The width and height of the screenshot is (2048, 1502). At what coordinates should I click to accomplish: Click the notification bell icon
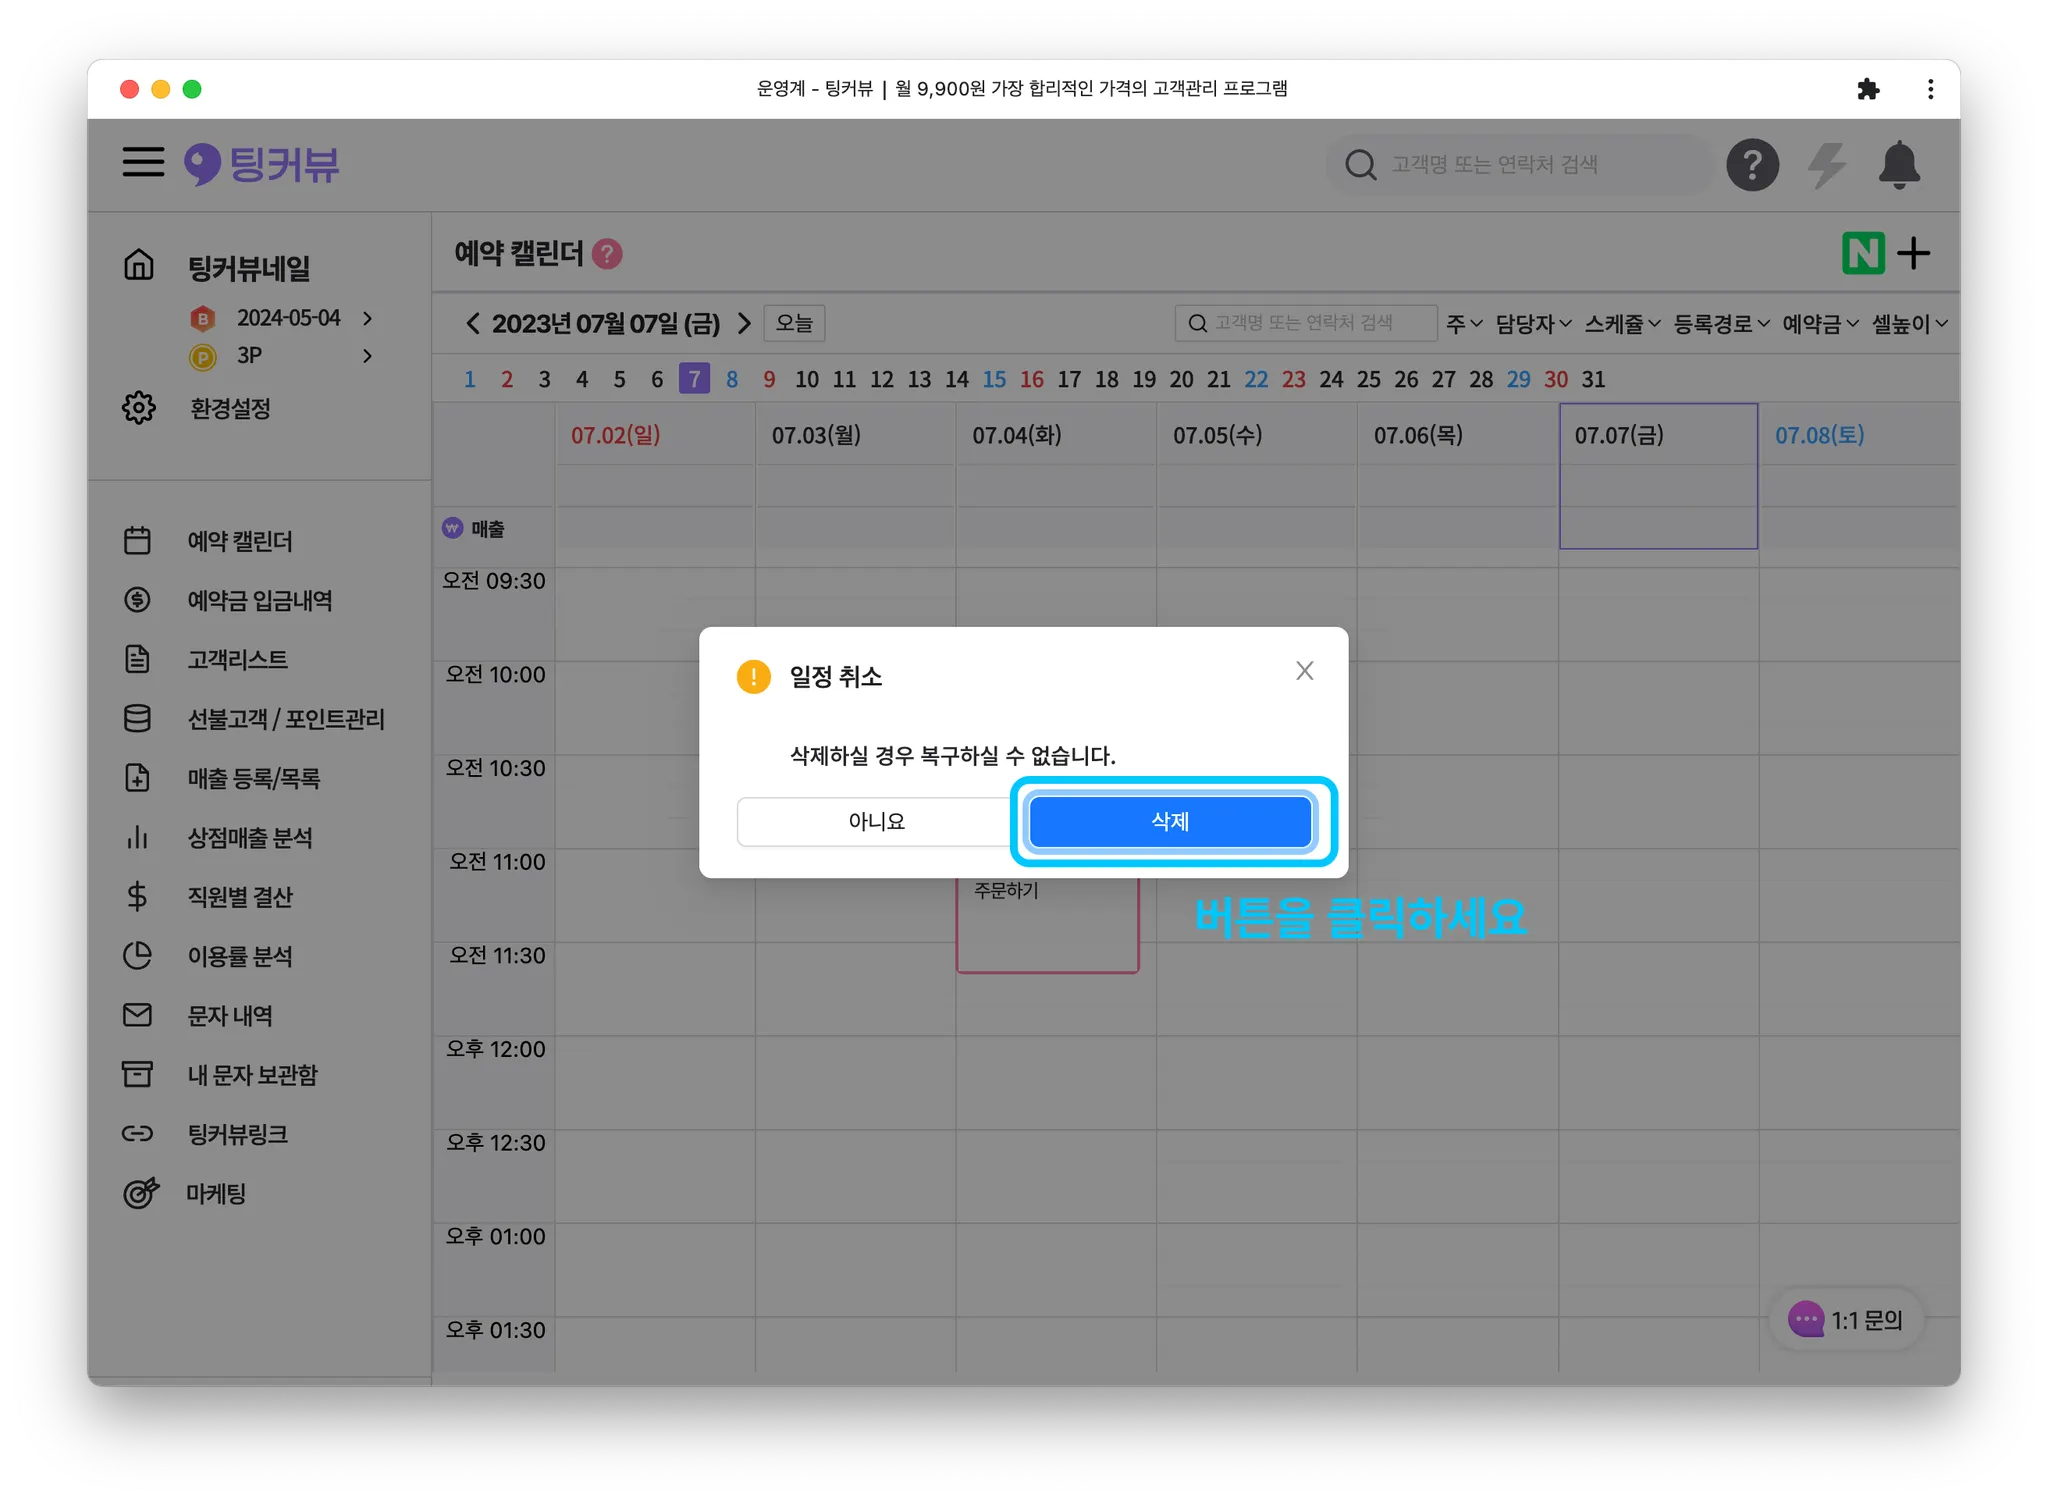pyautogui.click(x=1898, y=165)
